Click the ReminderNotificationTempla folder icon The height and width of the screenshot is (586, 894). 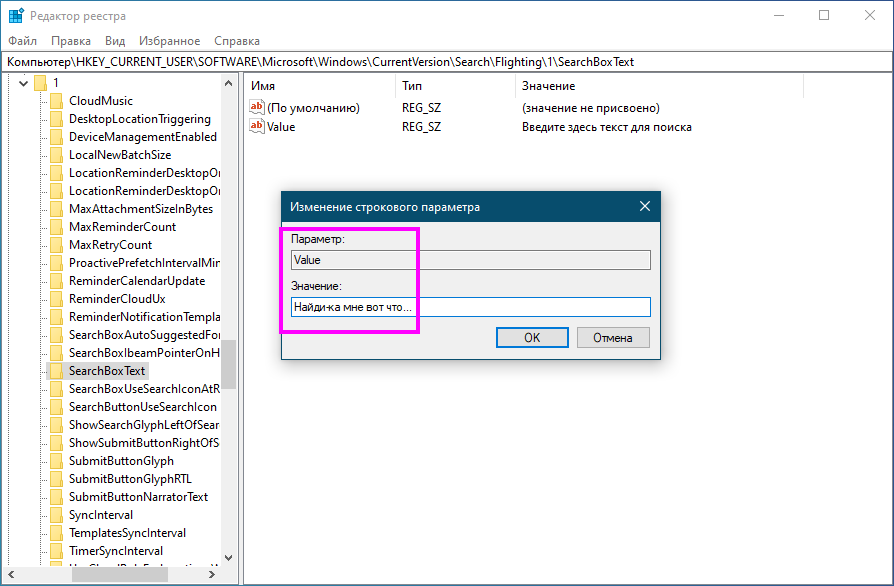(56, 317)
